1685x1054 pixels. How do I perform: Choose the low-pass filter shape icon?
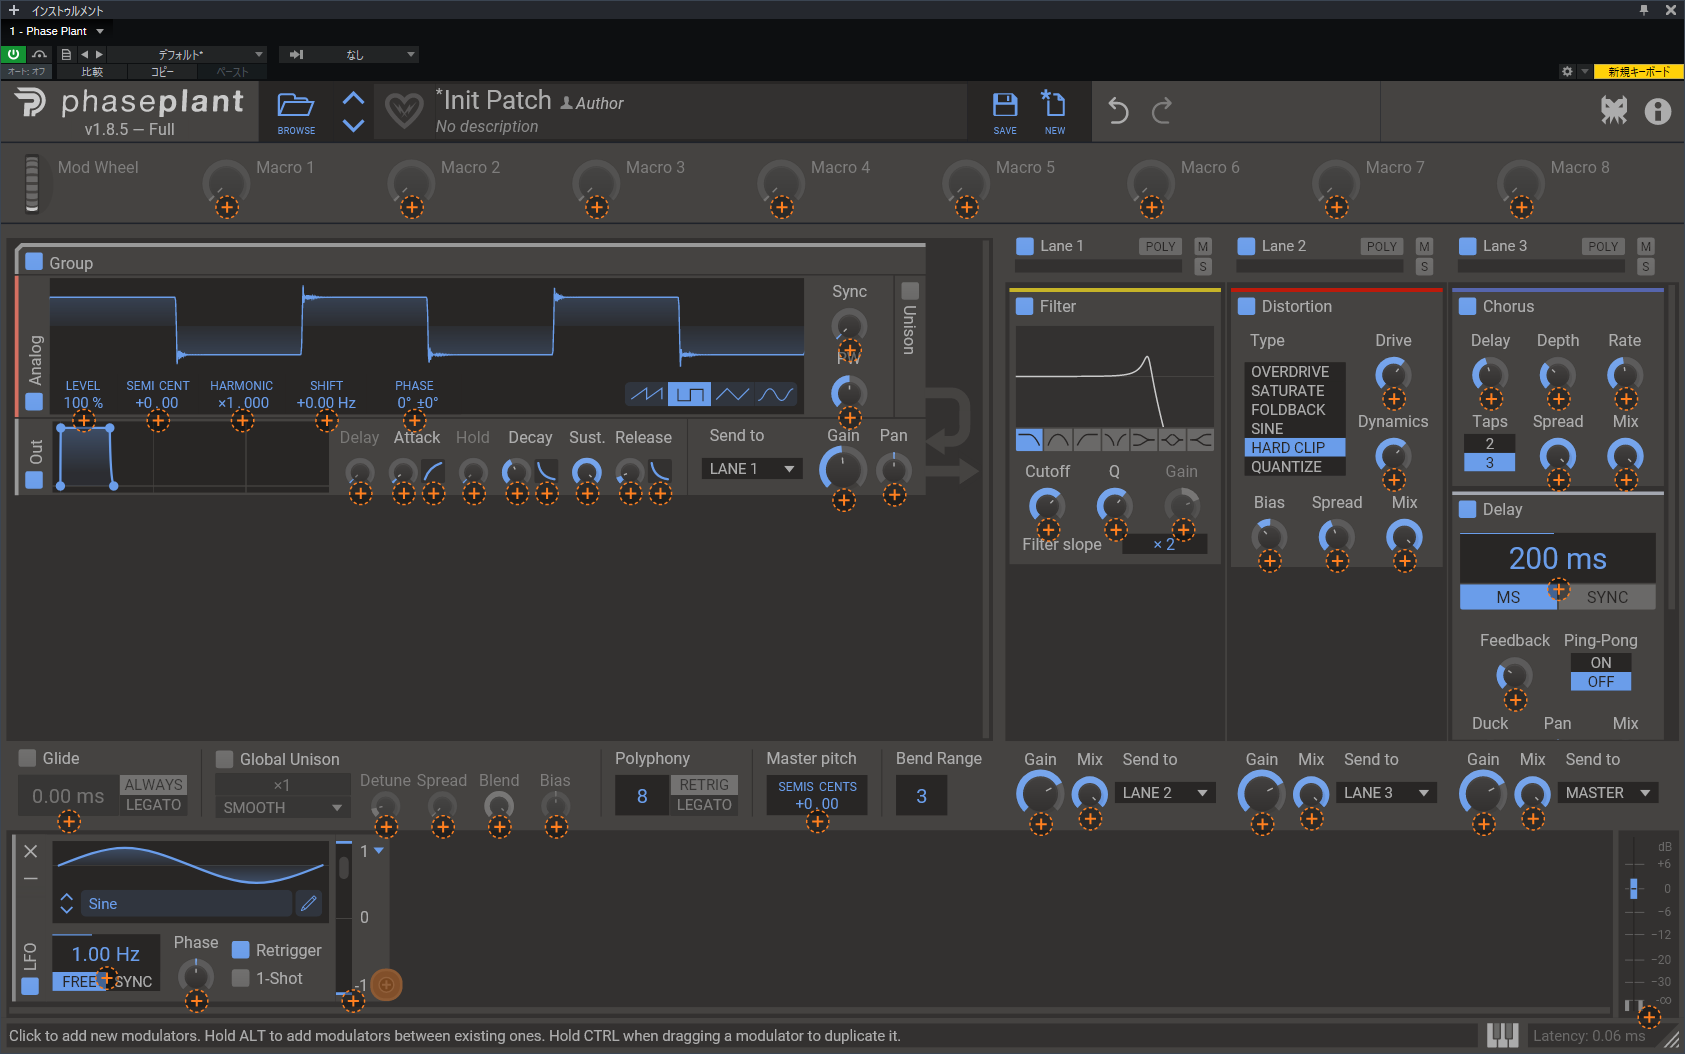click(x=1029, y=439)
